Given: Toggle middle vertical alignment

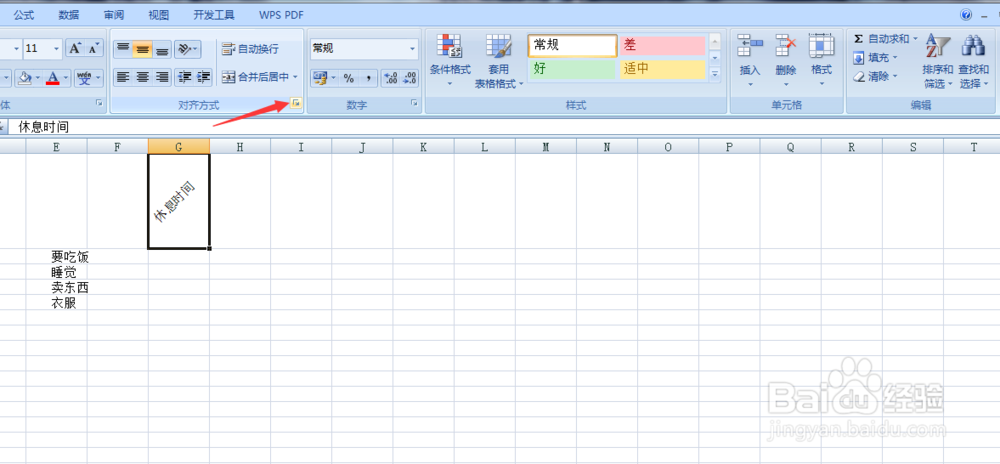Looking at the screenshot, I should point(142,48).
